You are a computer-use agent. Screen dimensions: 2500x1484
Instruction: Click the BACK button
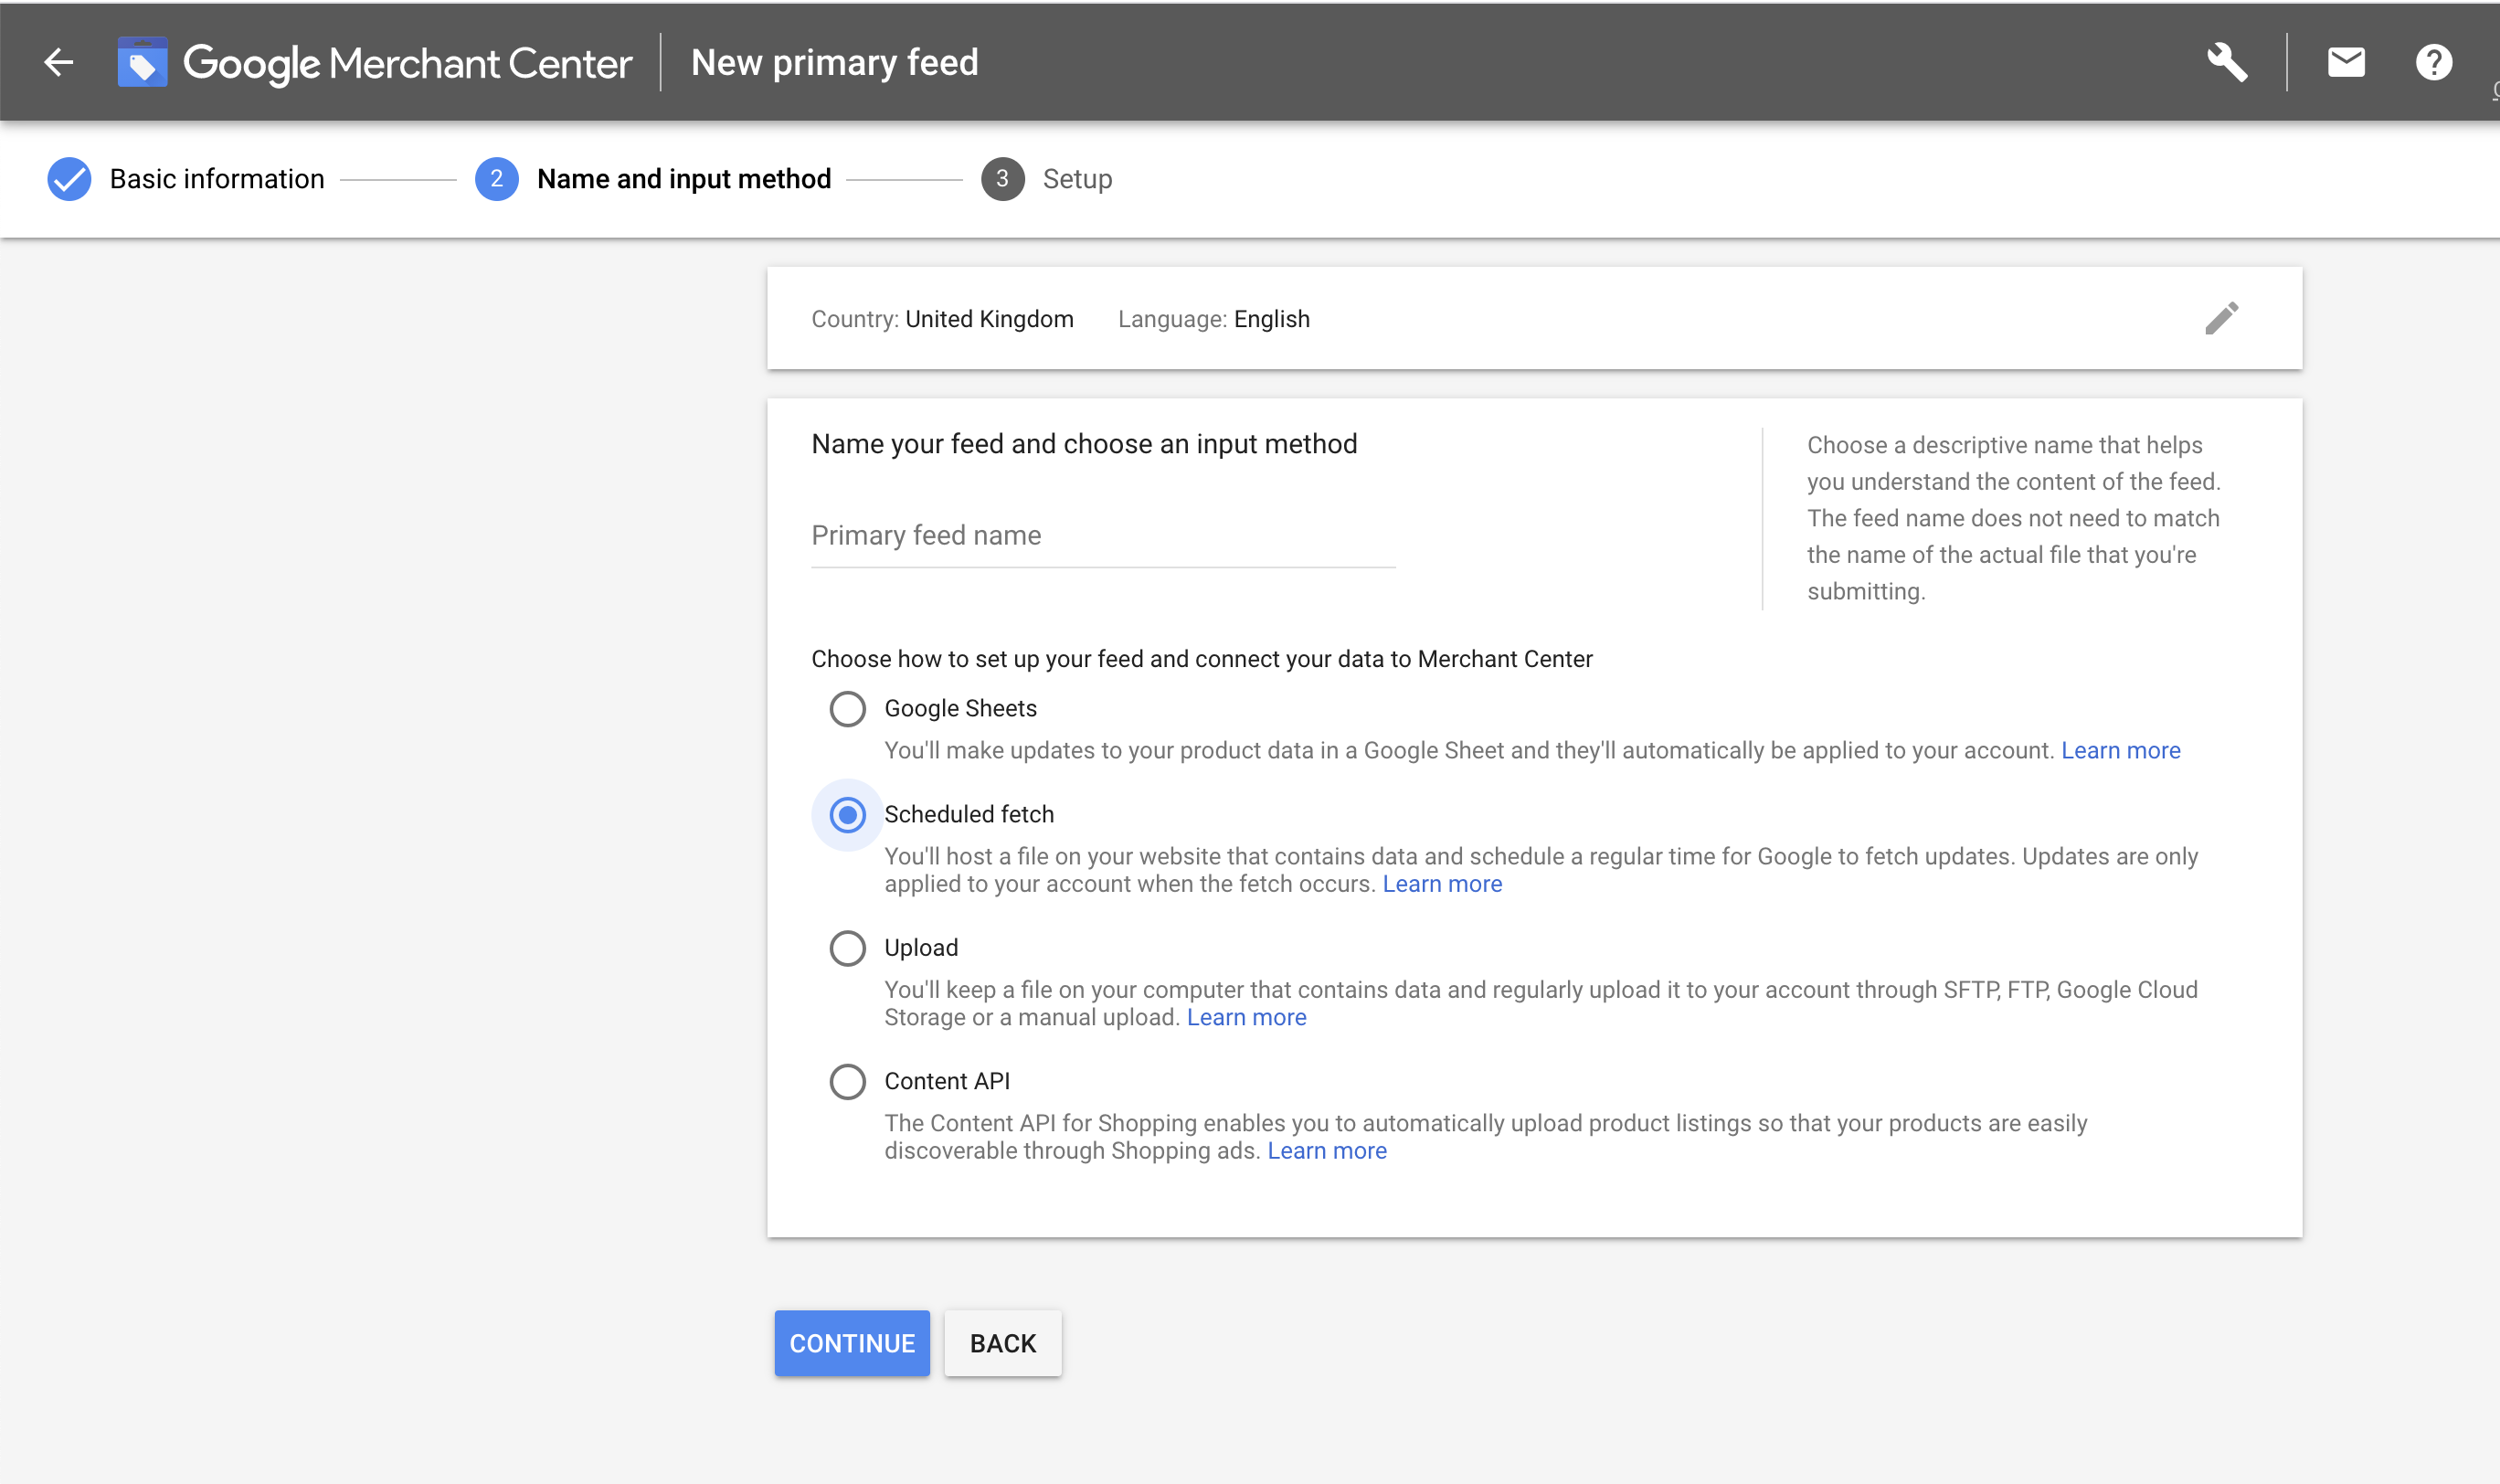1002,1343
